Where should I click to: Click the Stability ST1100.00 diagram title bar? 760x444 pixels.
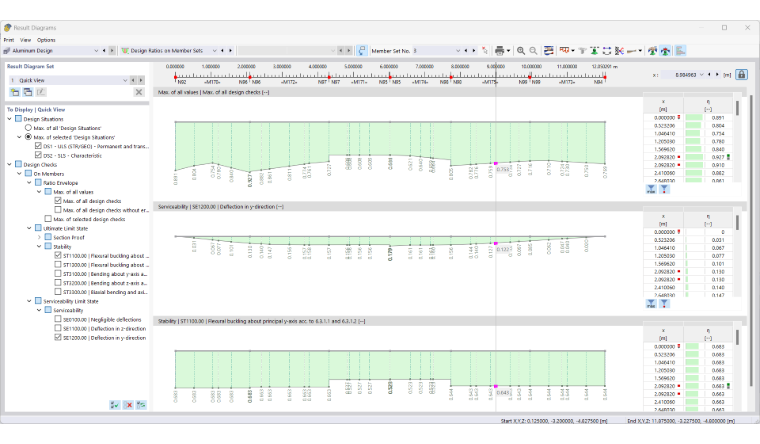point(450,321)
